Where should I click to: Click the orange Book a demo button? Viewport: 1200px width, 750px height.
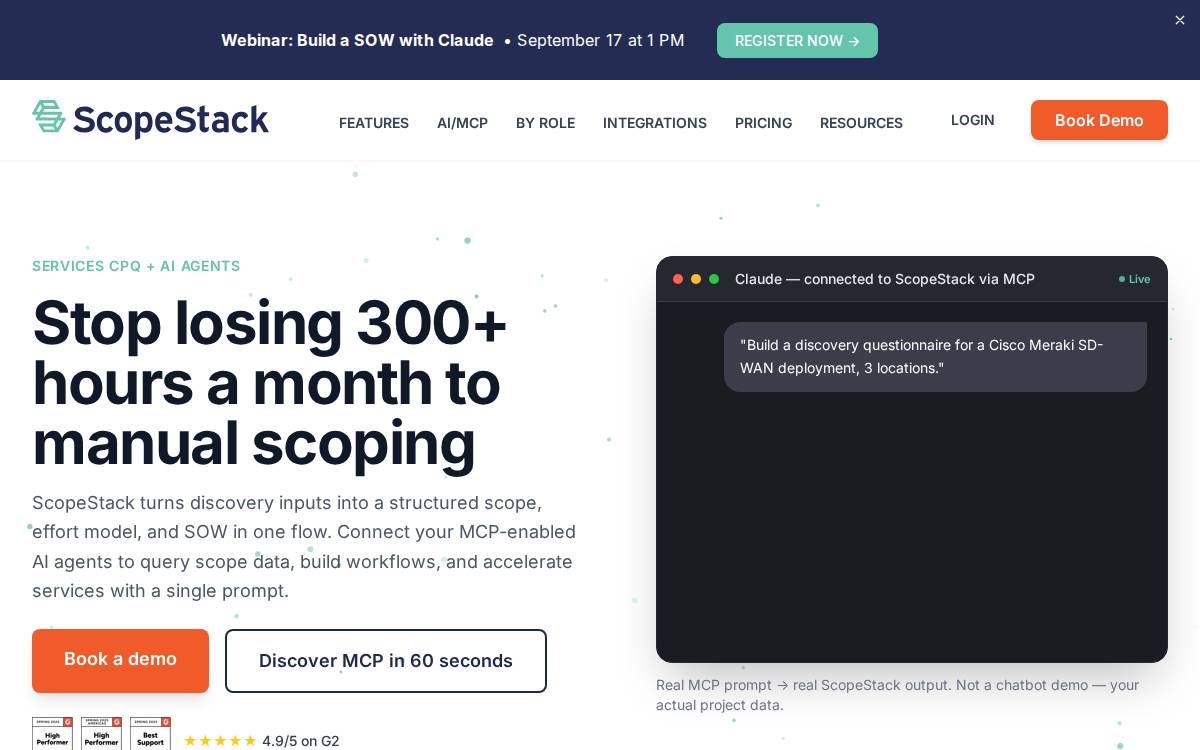pyautogui.click(x=120, y=660)
